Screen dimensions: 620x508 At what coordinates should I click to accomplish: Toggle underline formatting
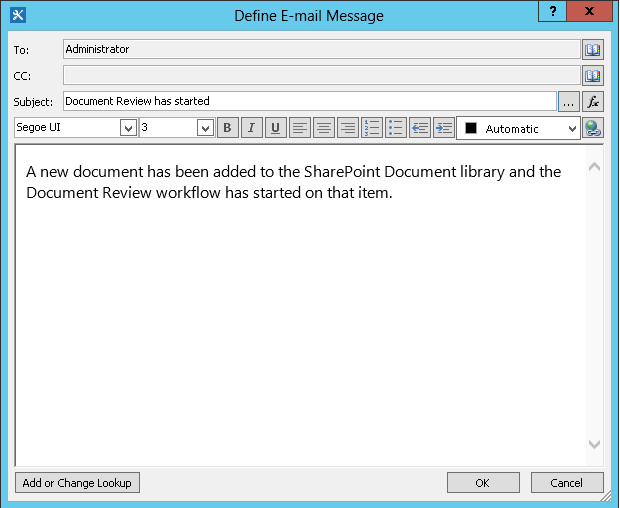(275, 128)
